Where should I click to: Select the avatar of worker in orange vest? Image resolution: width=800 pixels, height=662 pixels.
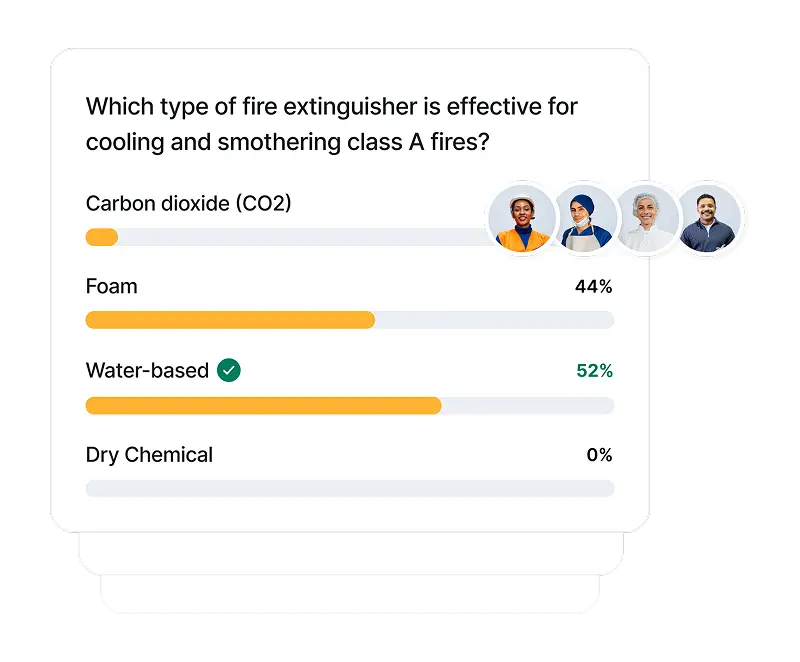click(521, 219)
